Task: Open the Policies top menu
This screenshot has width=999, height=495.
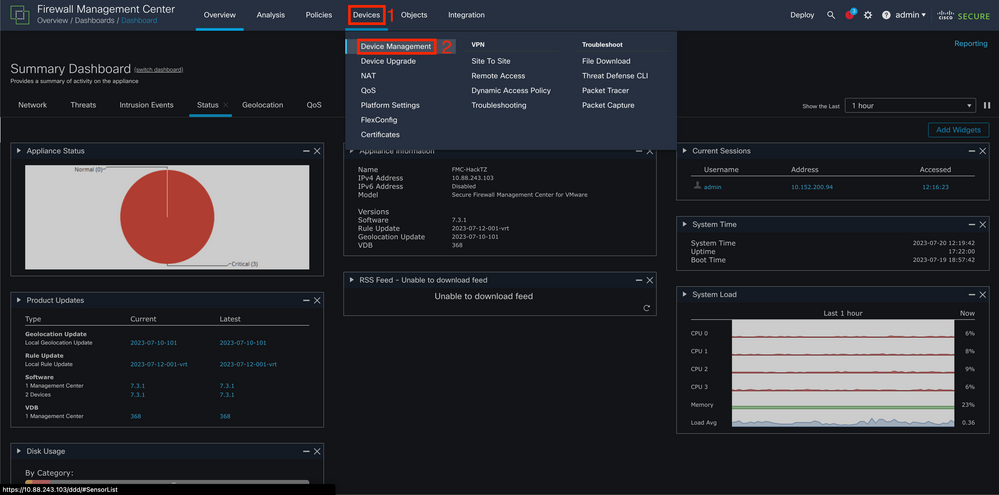Action: (x=319, y=15)
